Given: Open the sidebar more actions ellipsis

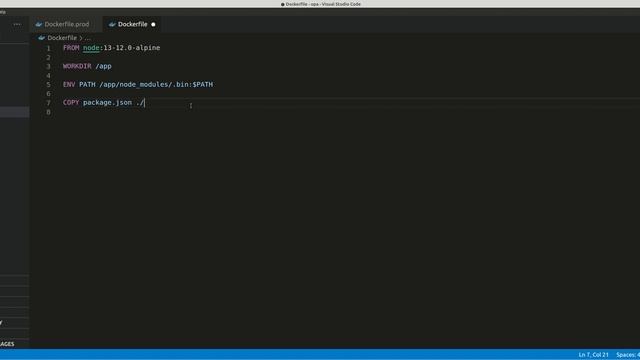Looking at the screenshot, I should tap(17, 24).
